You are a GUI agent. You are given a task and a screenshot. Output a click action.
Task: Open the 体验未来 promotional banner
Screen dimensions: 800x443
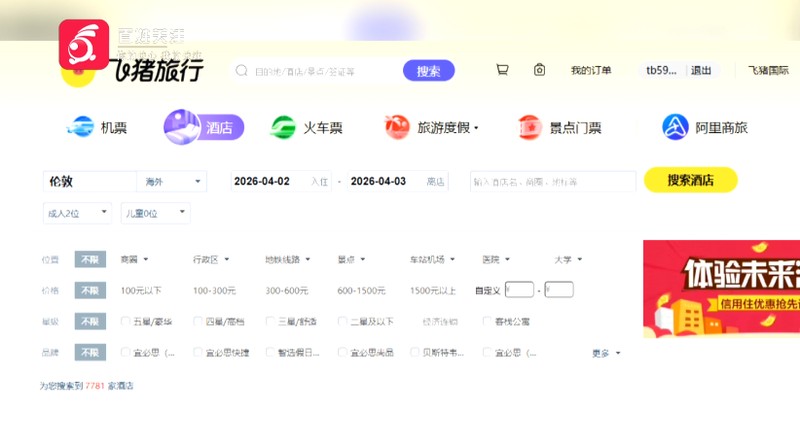[721, 288]
